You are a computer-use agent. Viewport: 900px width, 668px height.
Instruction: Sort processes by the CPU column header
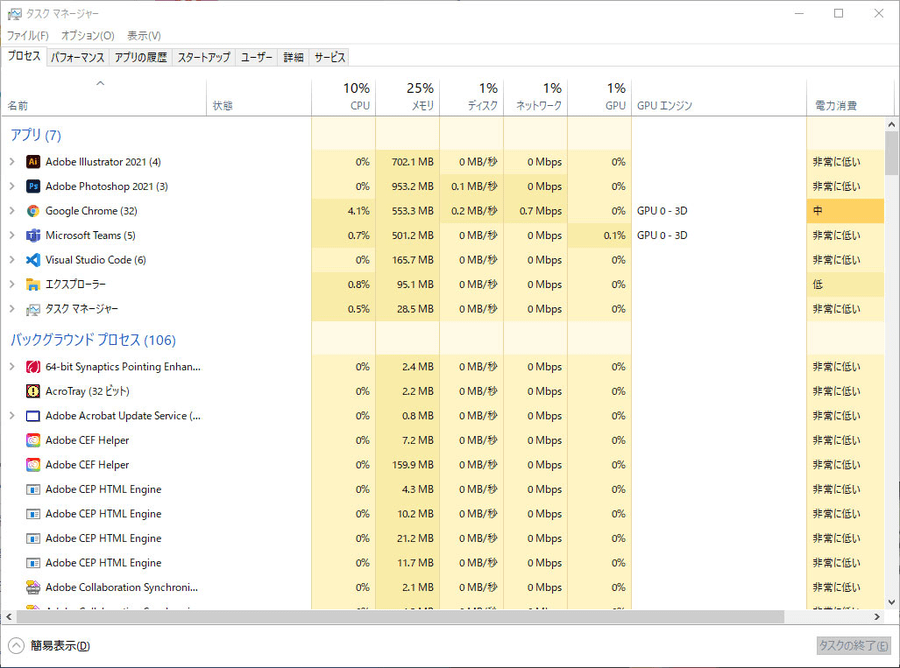344,97
